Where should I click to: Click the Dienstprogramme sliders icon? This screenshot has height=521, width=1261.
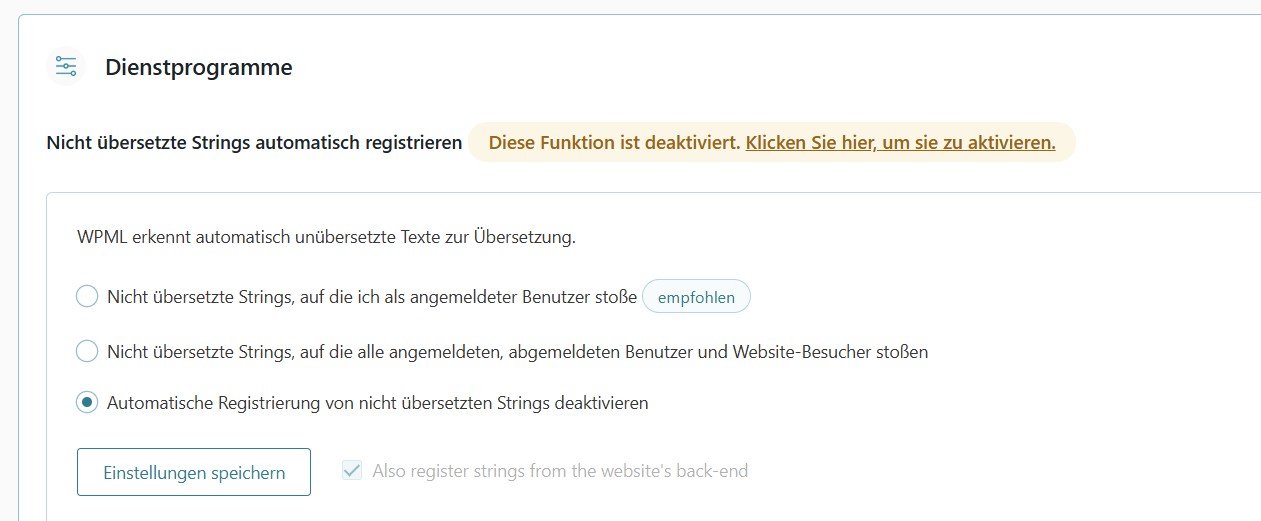[66, 67]
